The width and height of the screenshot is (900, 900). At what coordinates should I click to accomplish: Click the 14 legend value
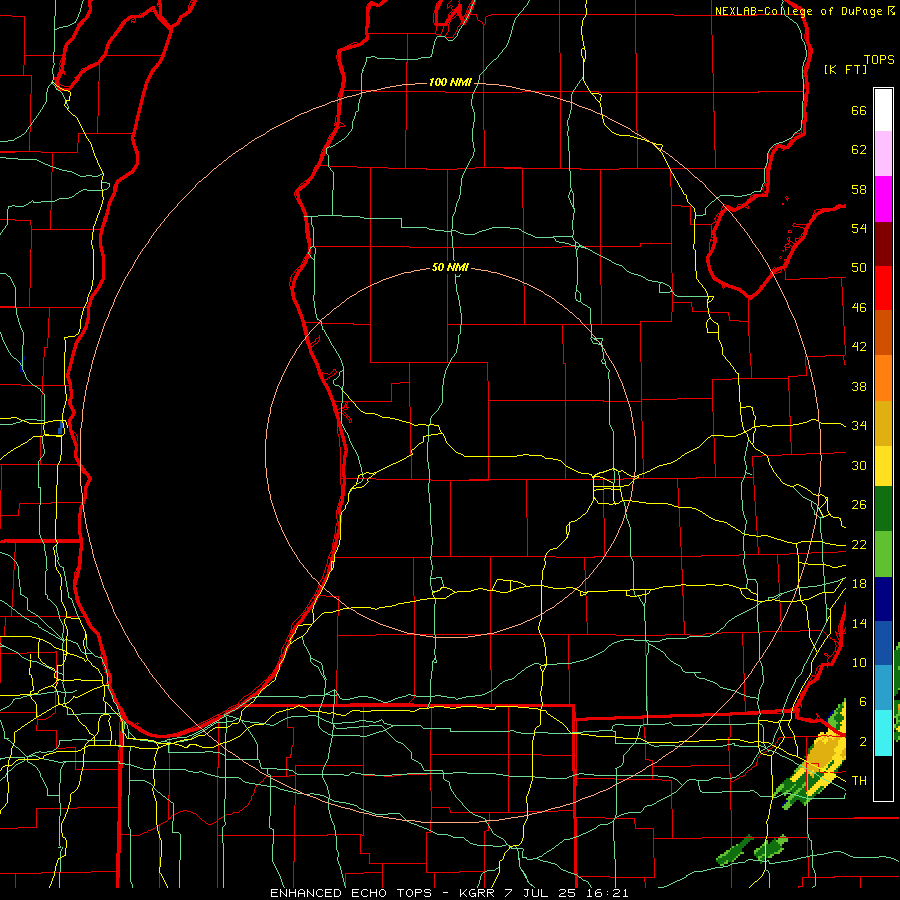click(x=859, y=623)
